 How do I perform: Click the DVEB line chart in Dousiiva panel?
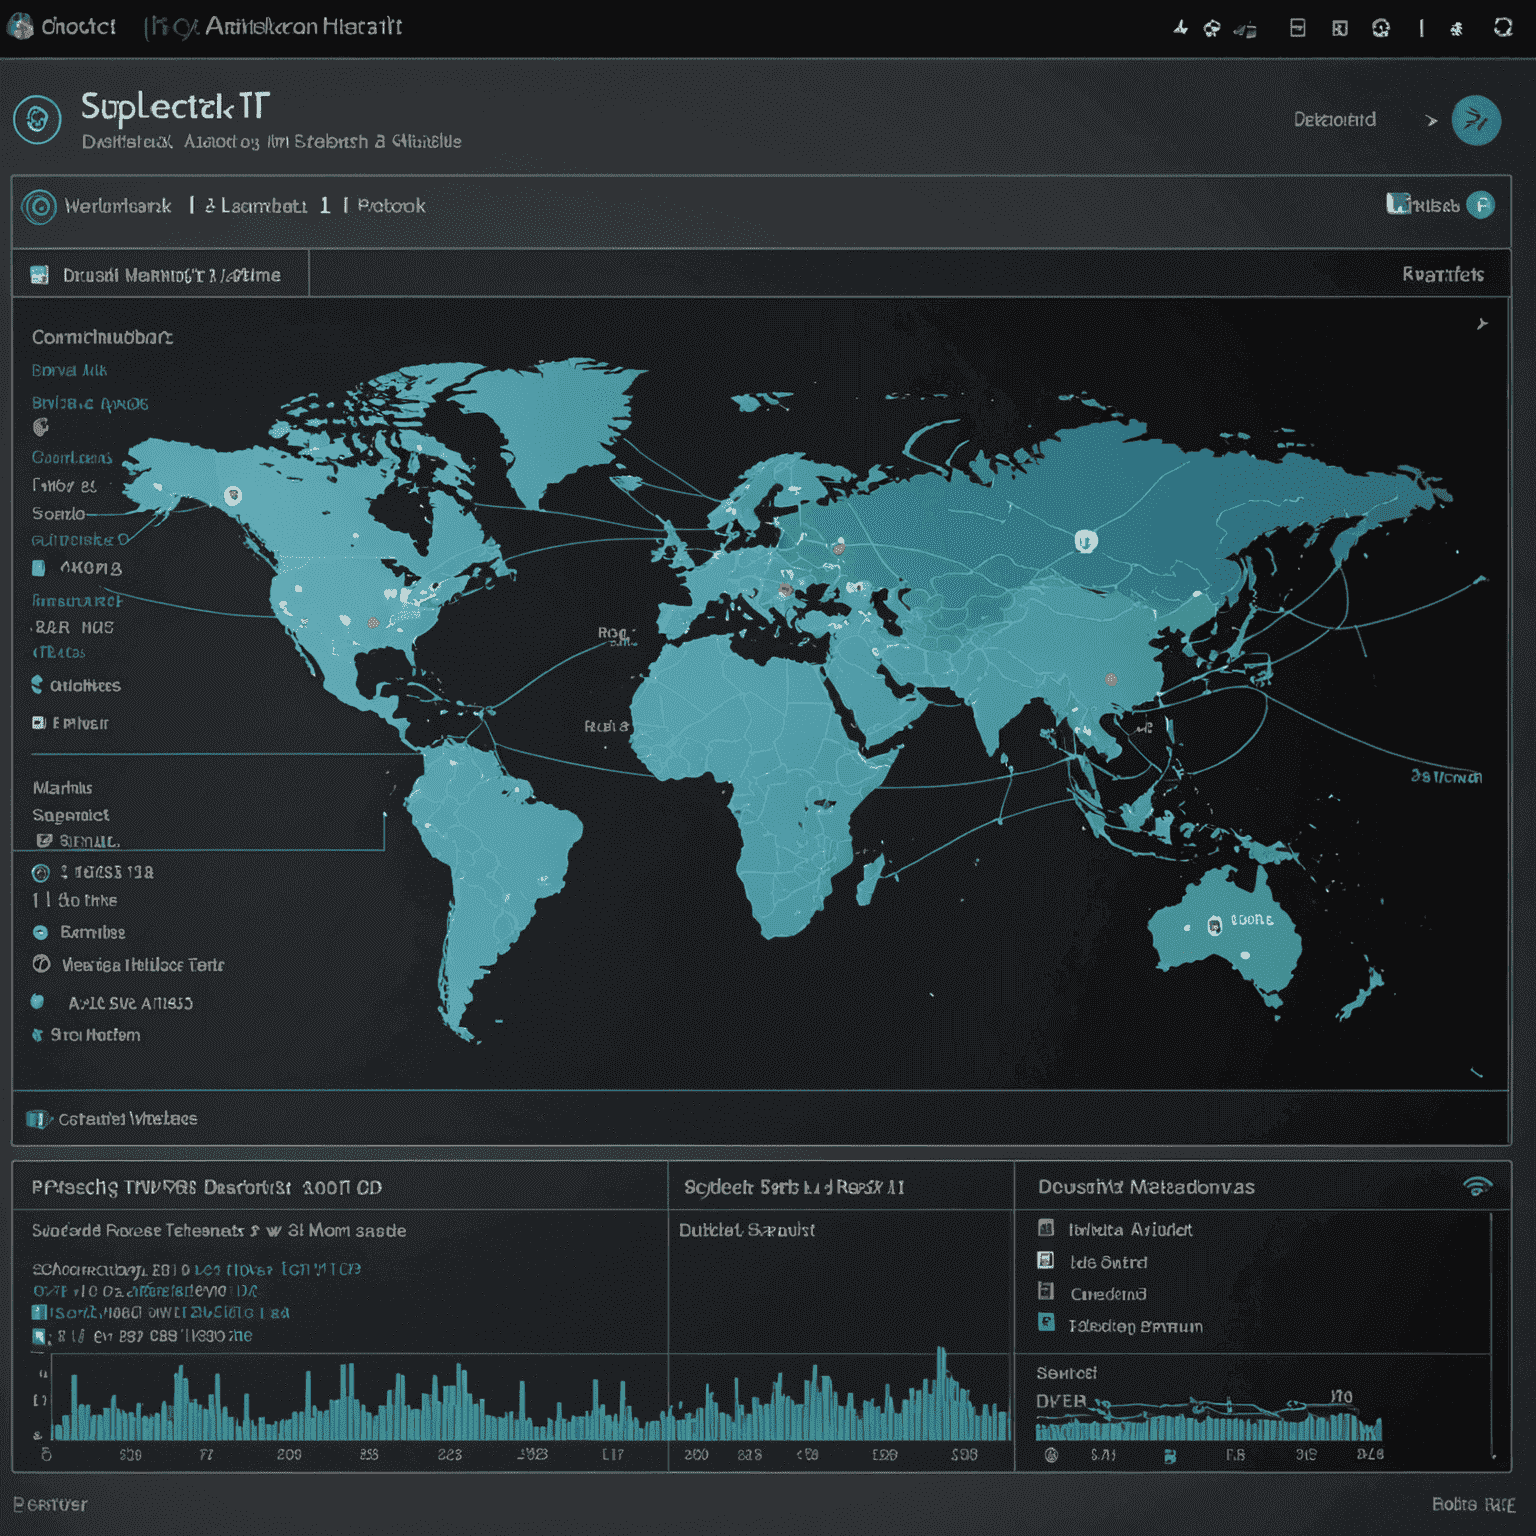tap(1210, 1418)
